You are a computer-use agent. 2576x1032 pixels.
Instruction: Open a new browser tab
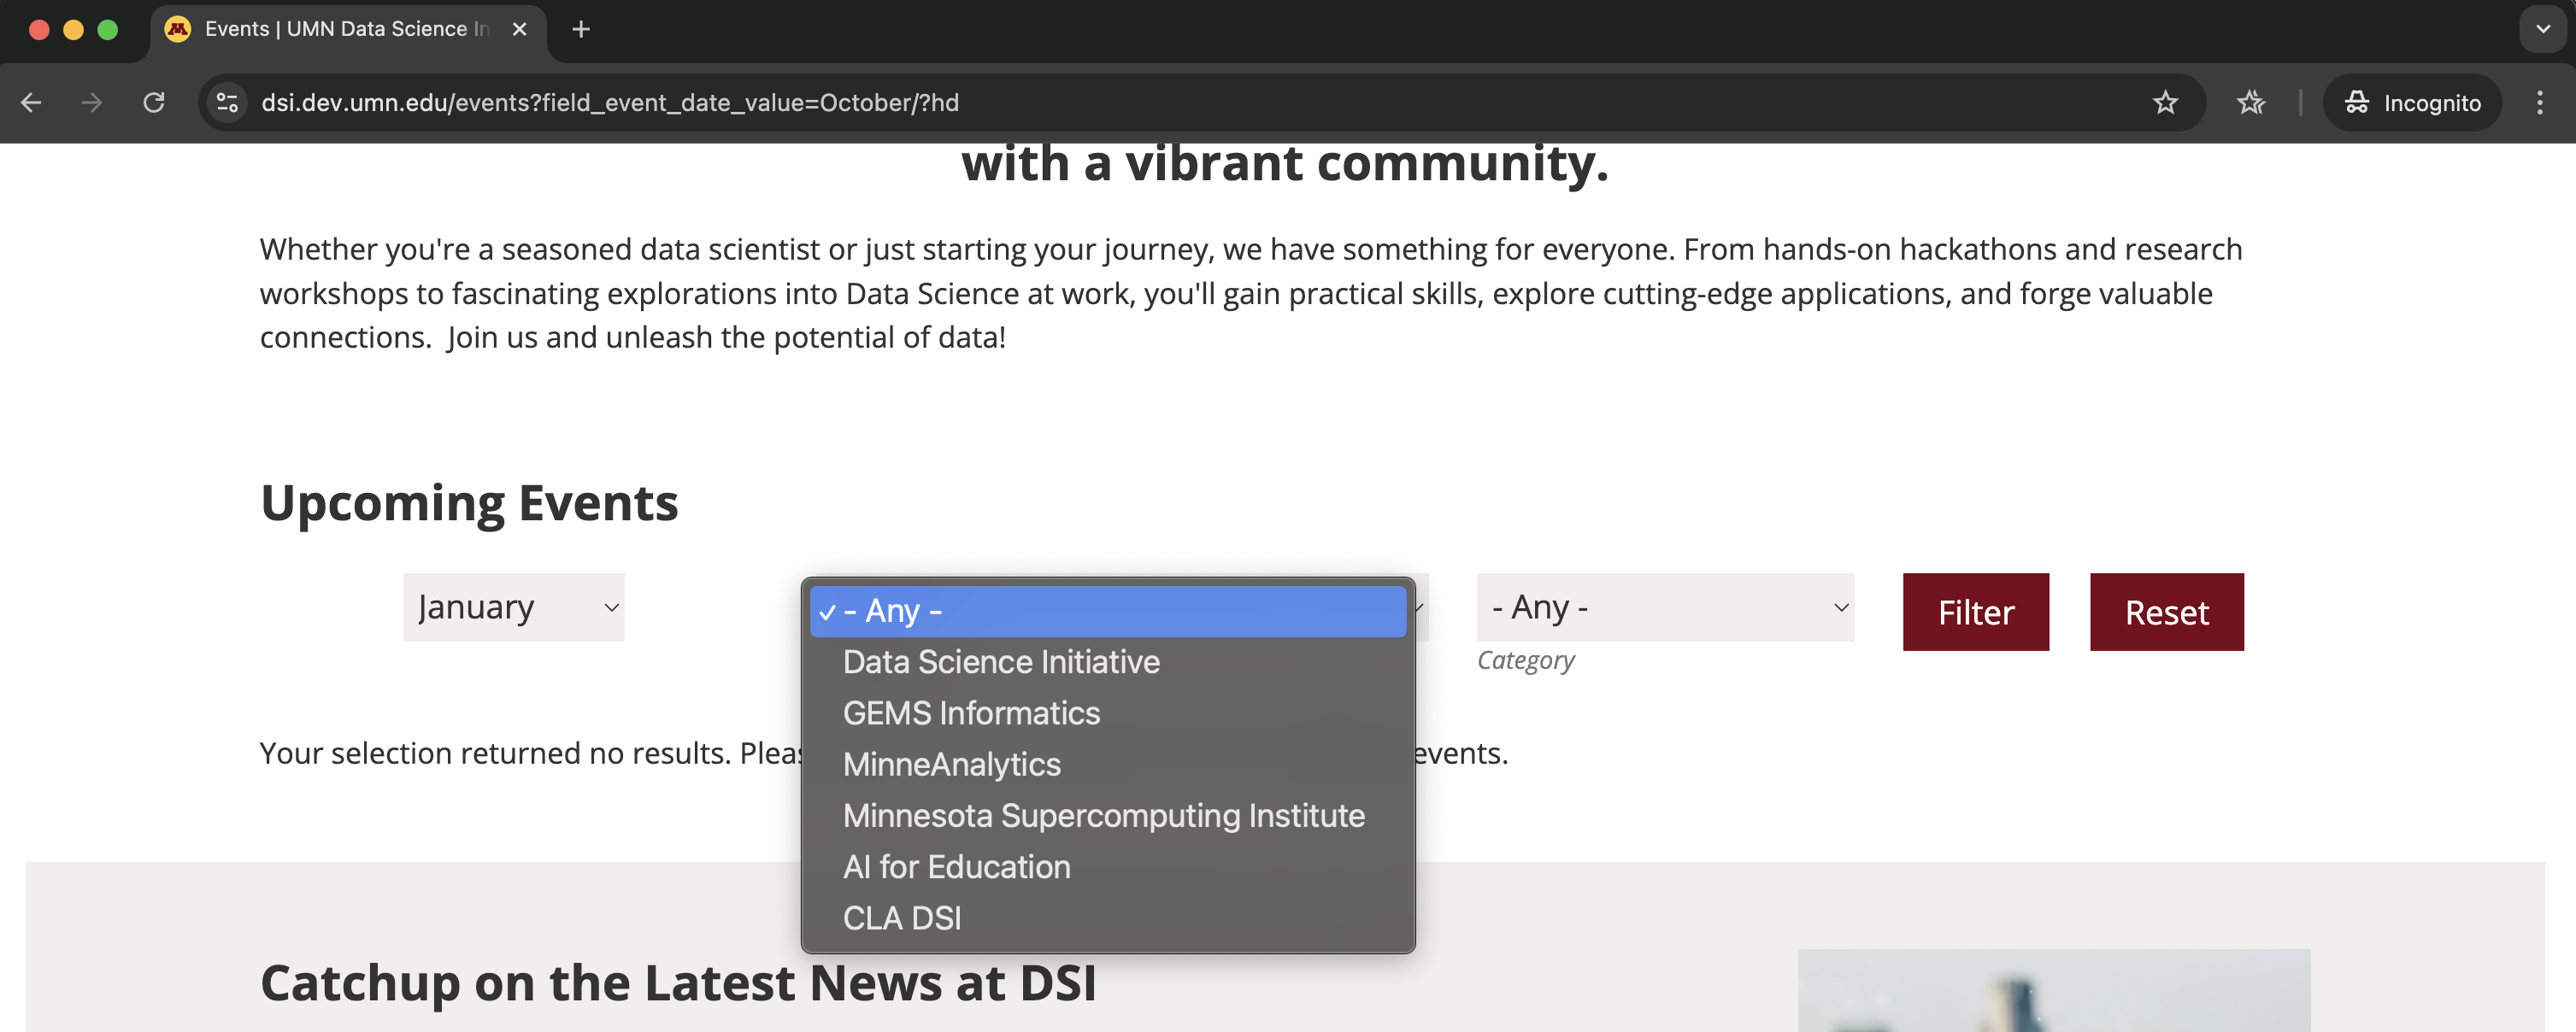(x=581, y=29)
